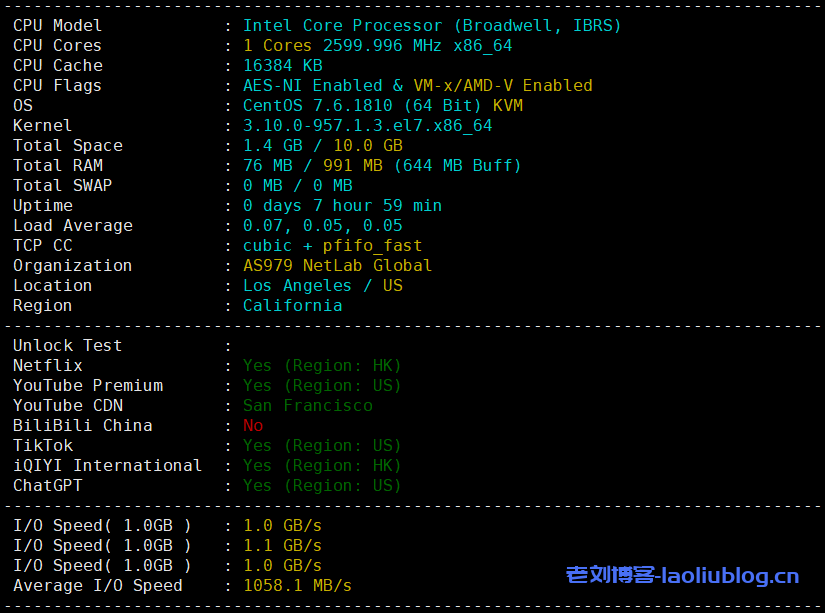Screen dimensions: 825x613
Task: Click the 16384 KB cache value
Action: tap(282, 66)
